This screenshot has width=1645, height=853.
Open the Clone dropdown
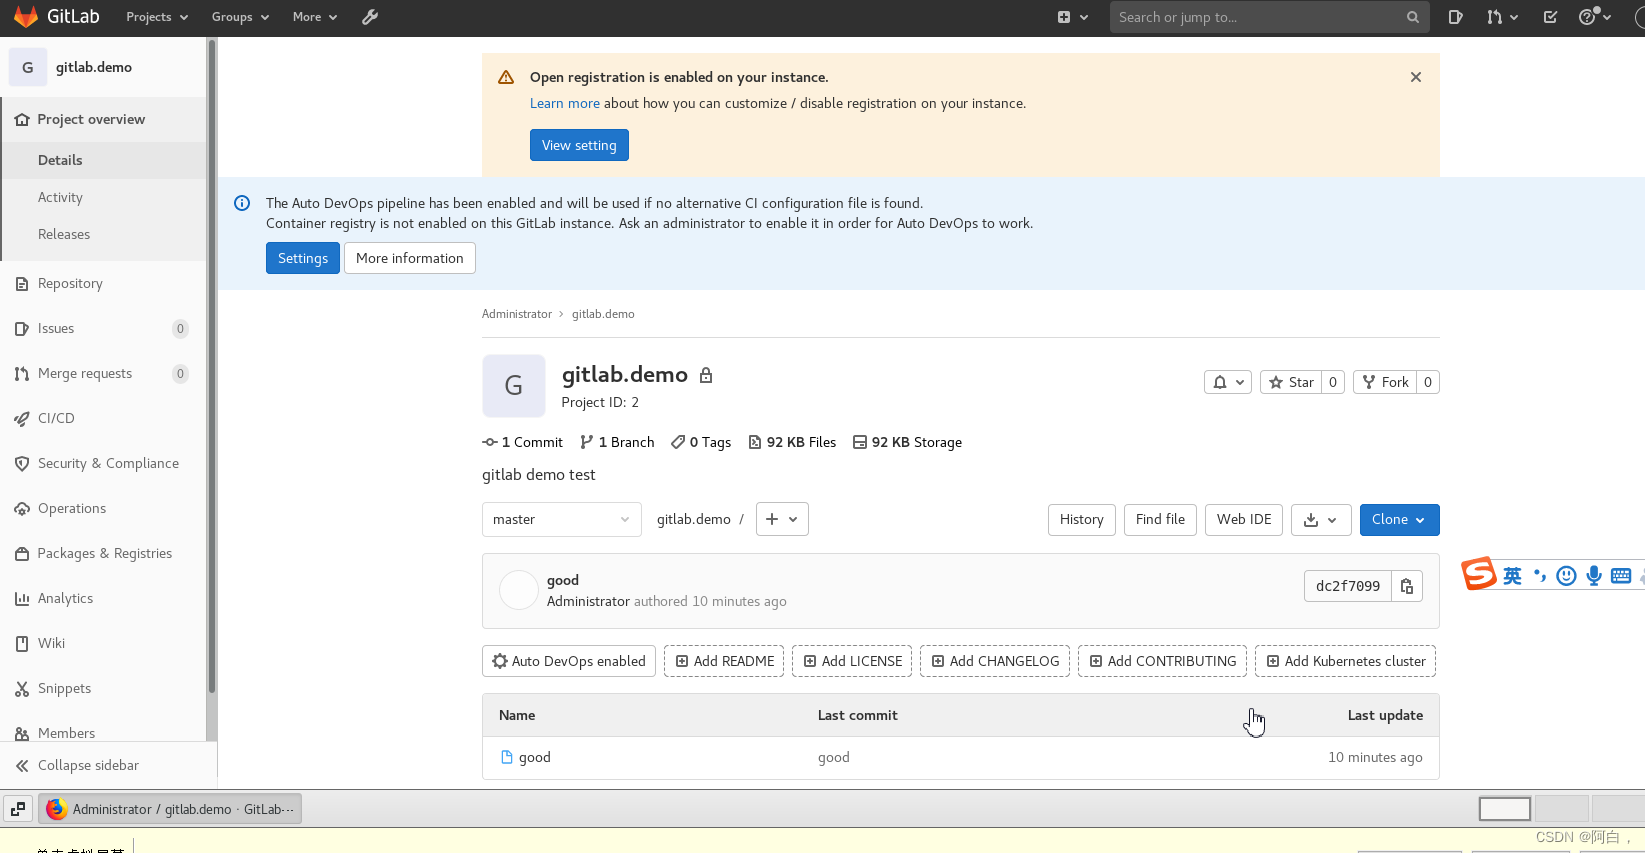point(1399,519)
